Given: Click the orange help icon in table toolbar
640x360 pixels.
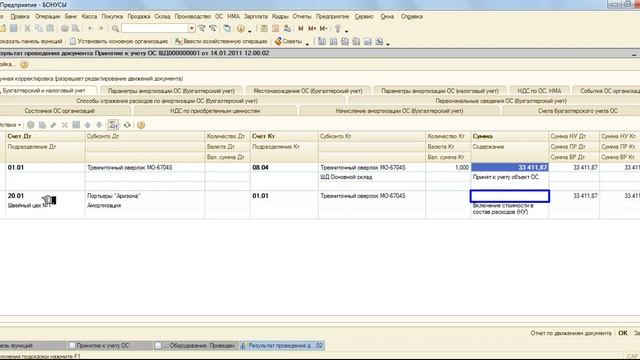Looking at the screenshot, I should tap(141, 125).
